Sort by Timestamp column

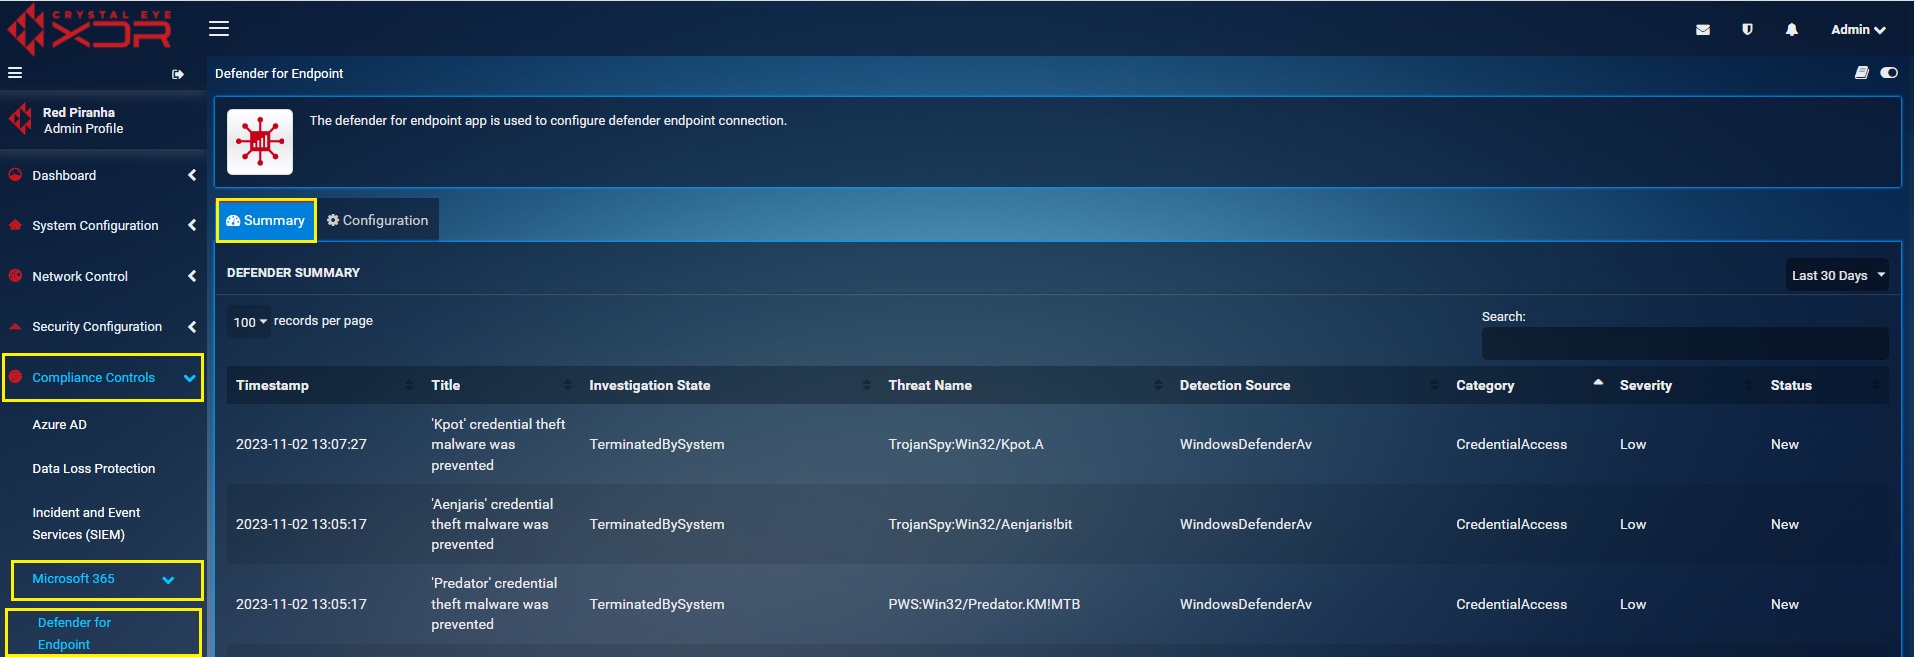point(324,385)
